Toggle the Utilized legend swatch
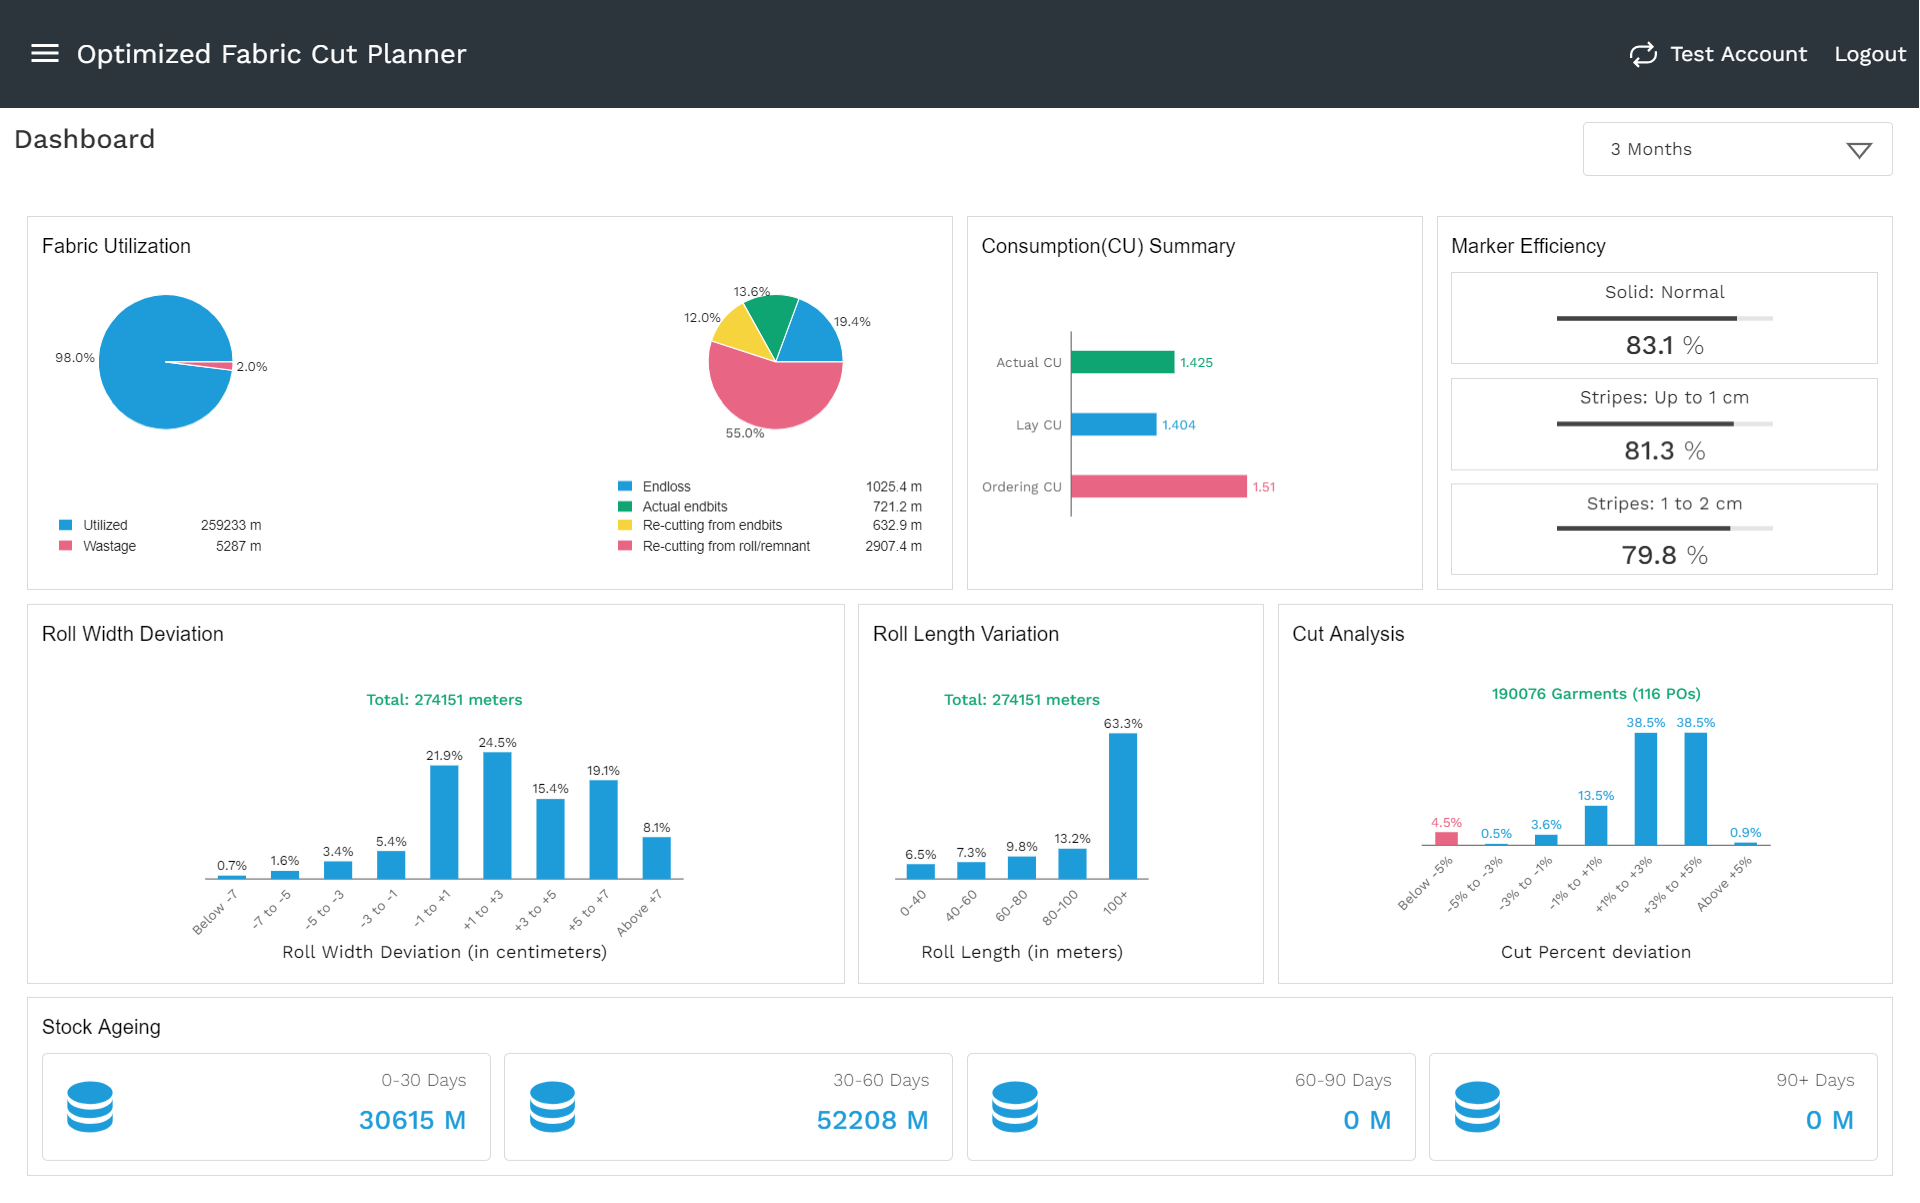This screenshot has height=1203, width=1920. pos(66,525)
